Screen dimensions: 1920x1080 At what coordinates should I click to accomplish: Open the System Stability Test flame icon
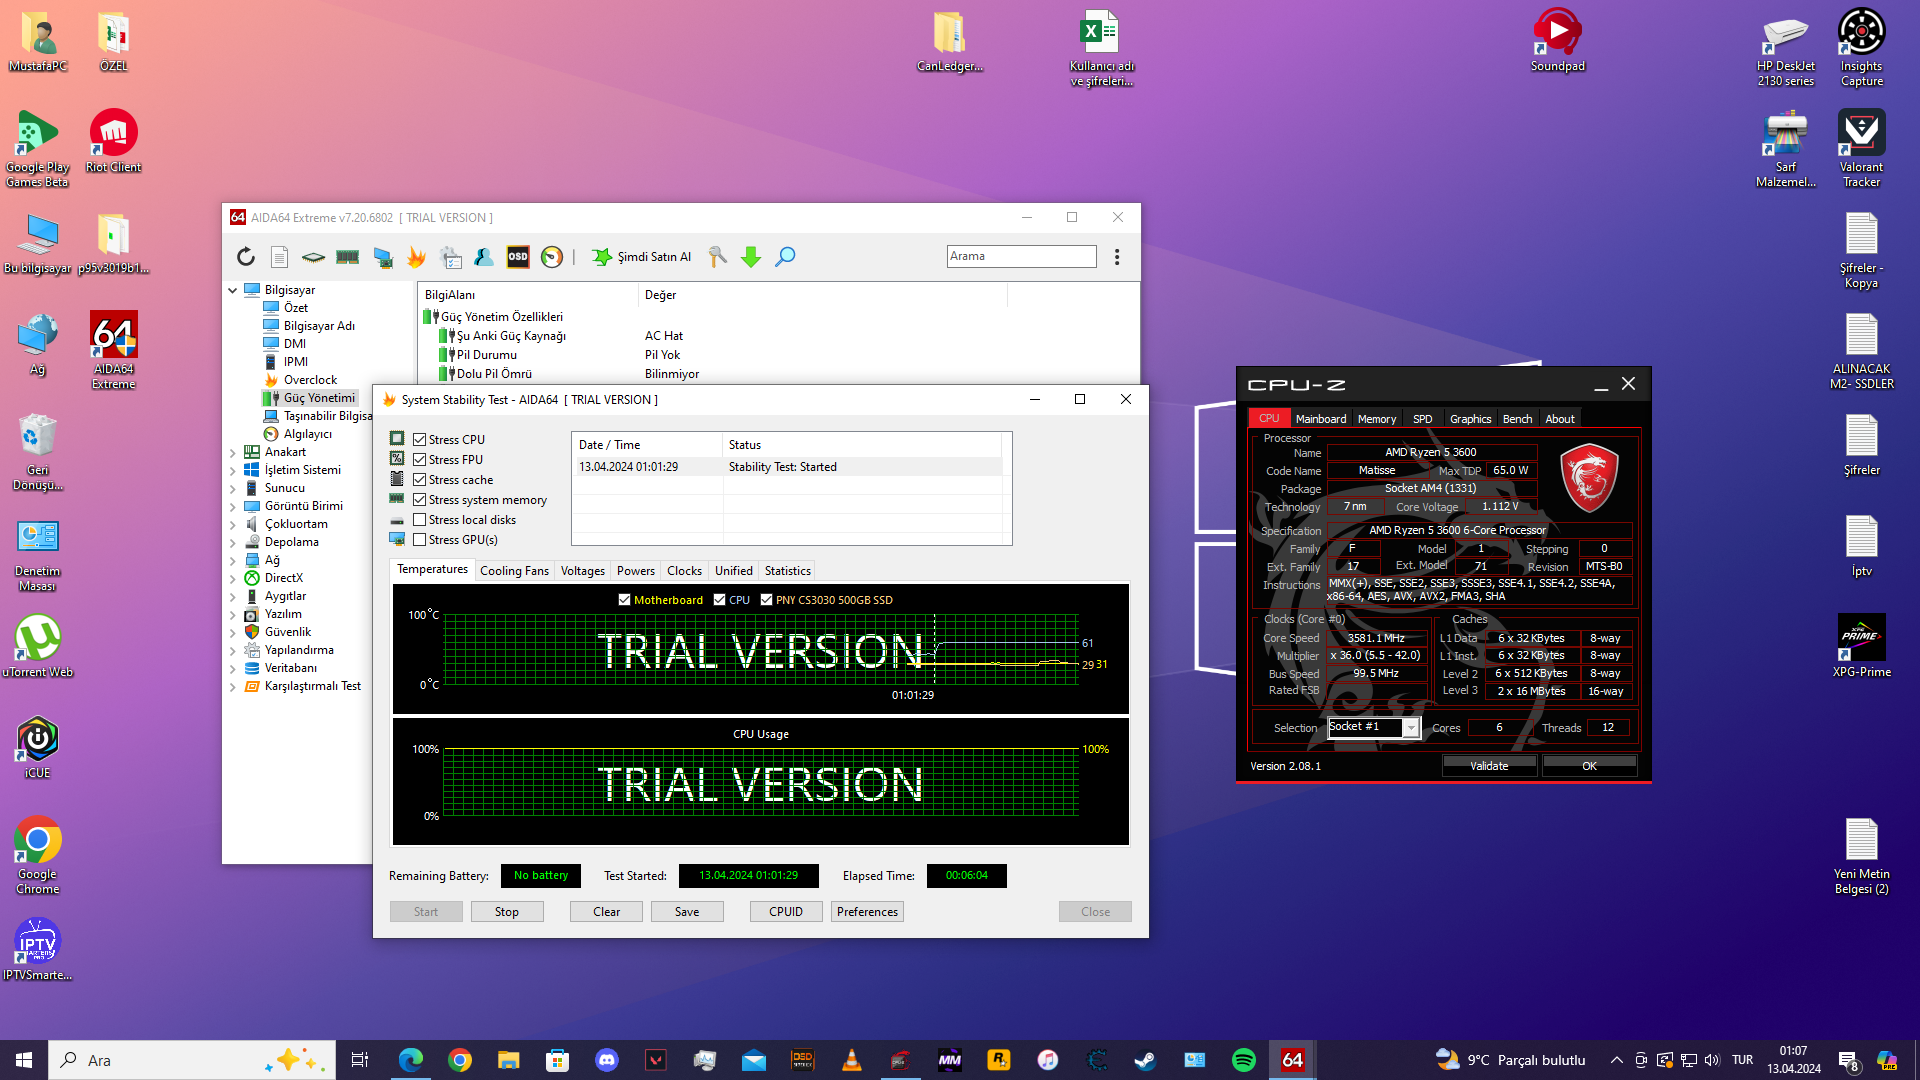(x=416, y=257)
